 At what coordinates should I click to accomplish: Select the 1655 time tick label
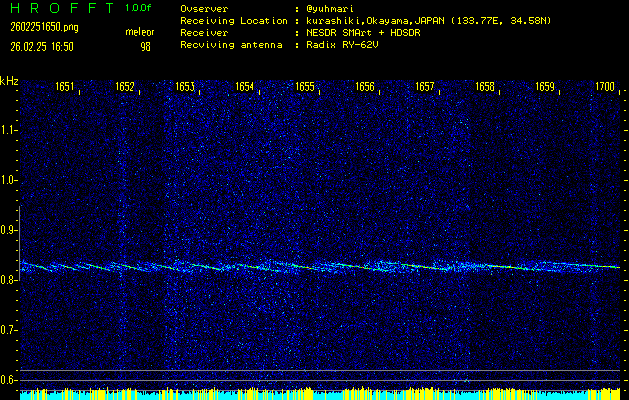coord(304,87)
